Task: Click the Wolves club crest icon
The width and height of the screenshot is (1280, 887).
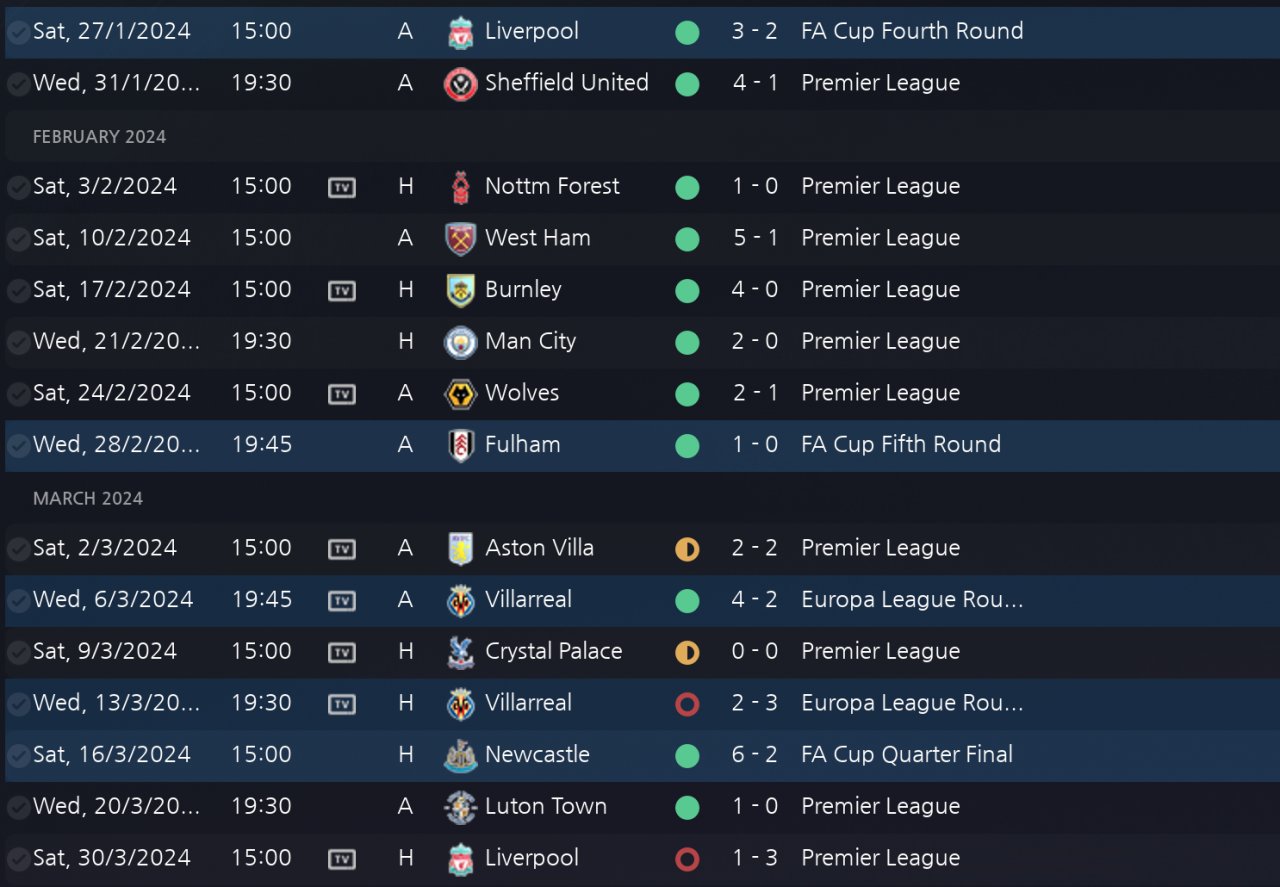Action: coord(460,394)
